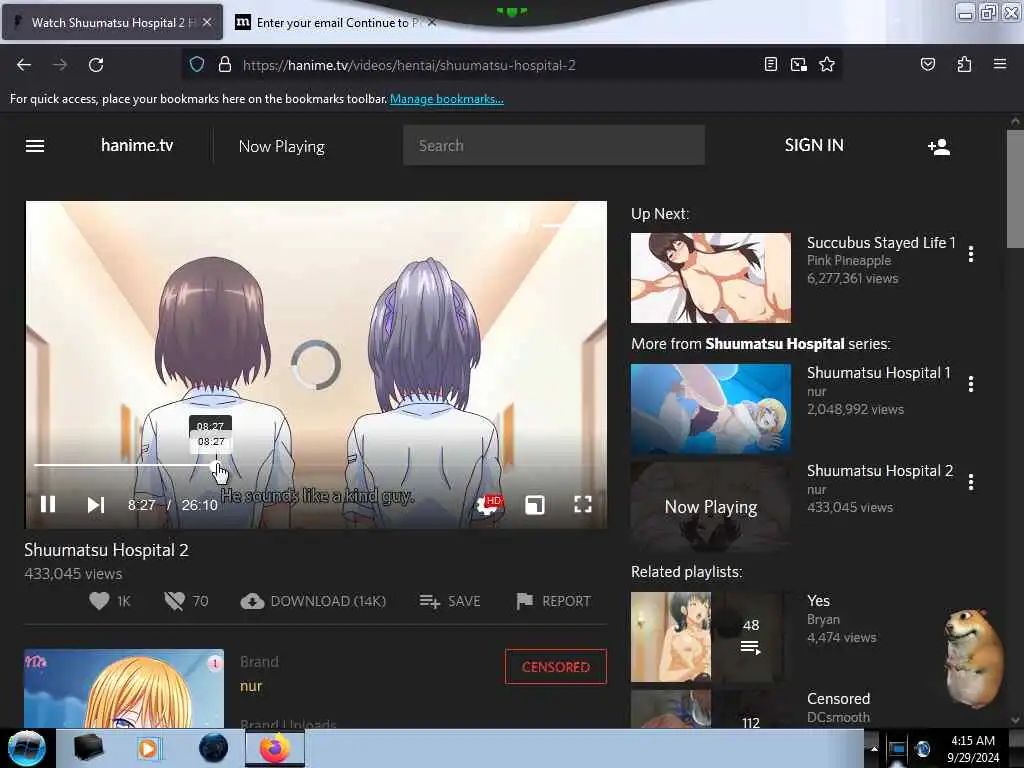
Task: Open the nur brand link
Action: (x=251, y=686)
